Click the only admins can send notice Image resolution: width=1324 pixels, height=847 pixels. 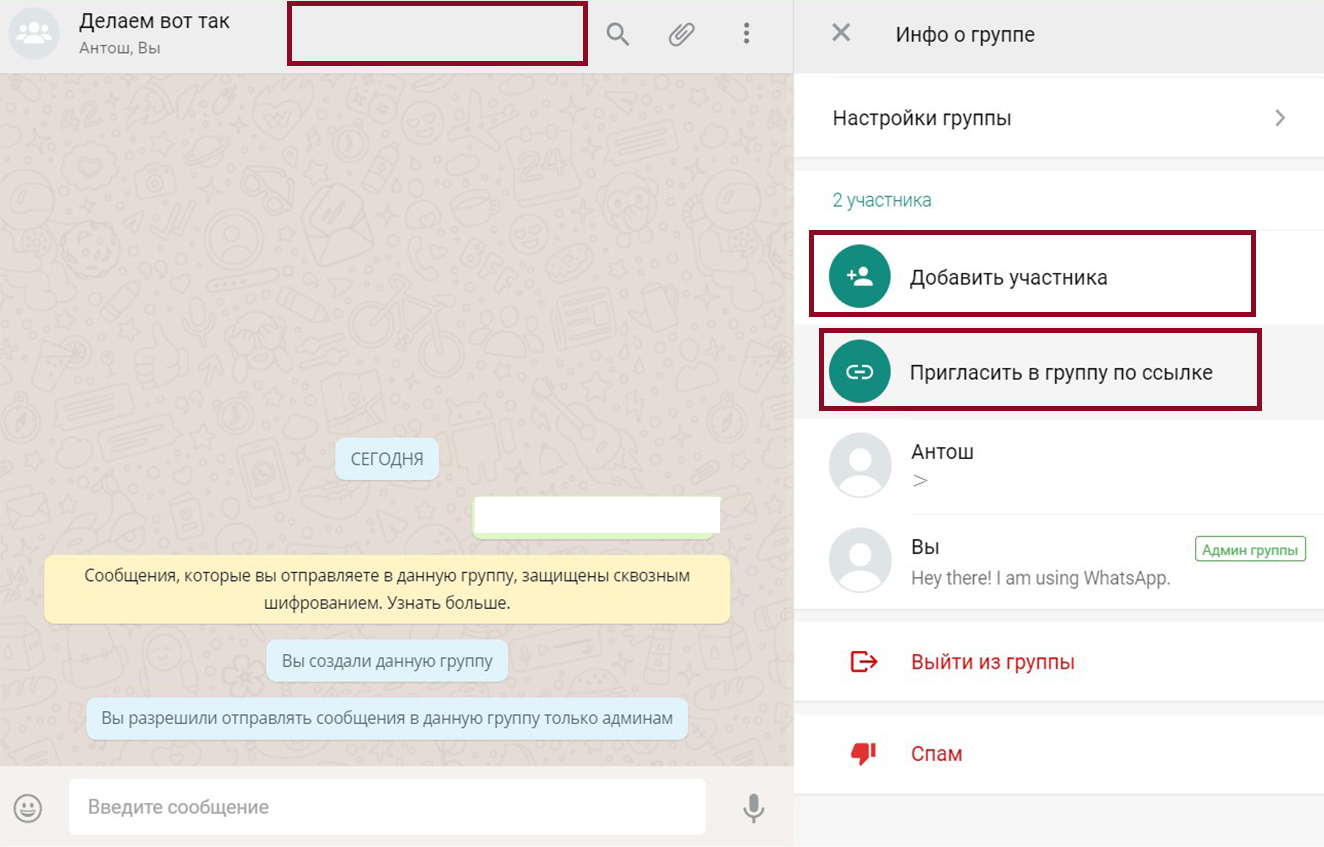click(x=387, y=718)
